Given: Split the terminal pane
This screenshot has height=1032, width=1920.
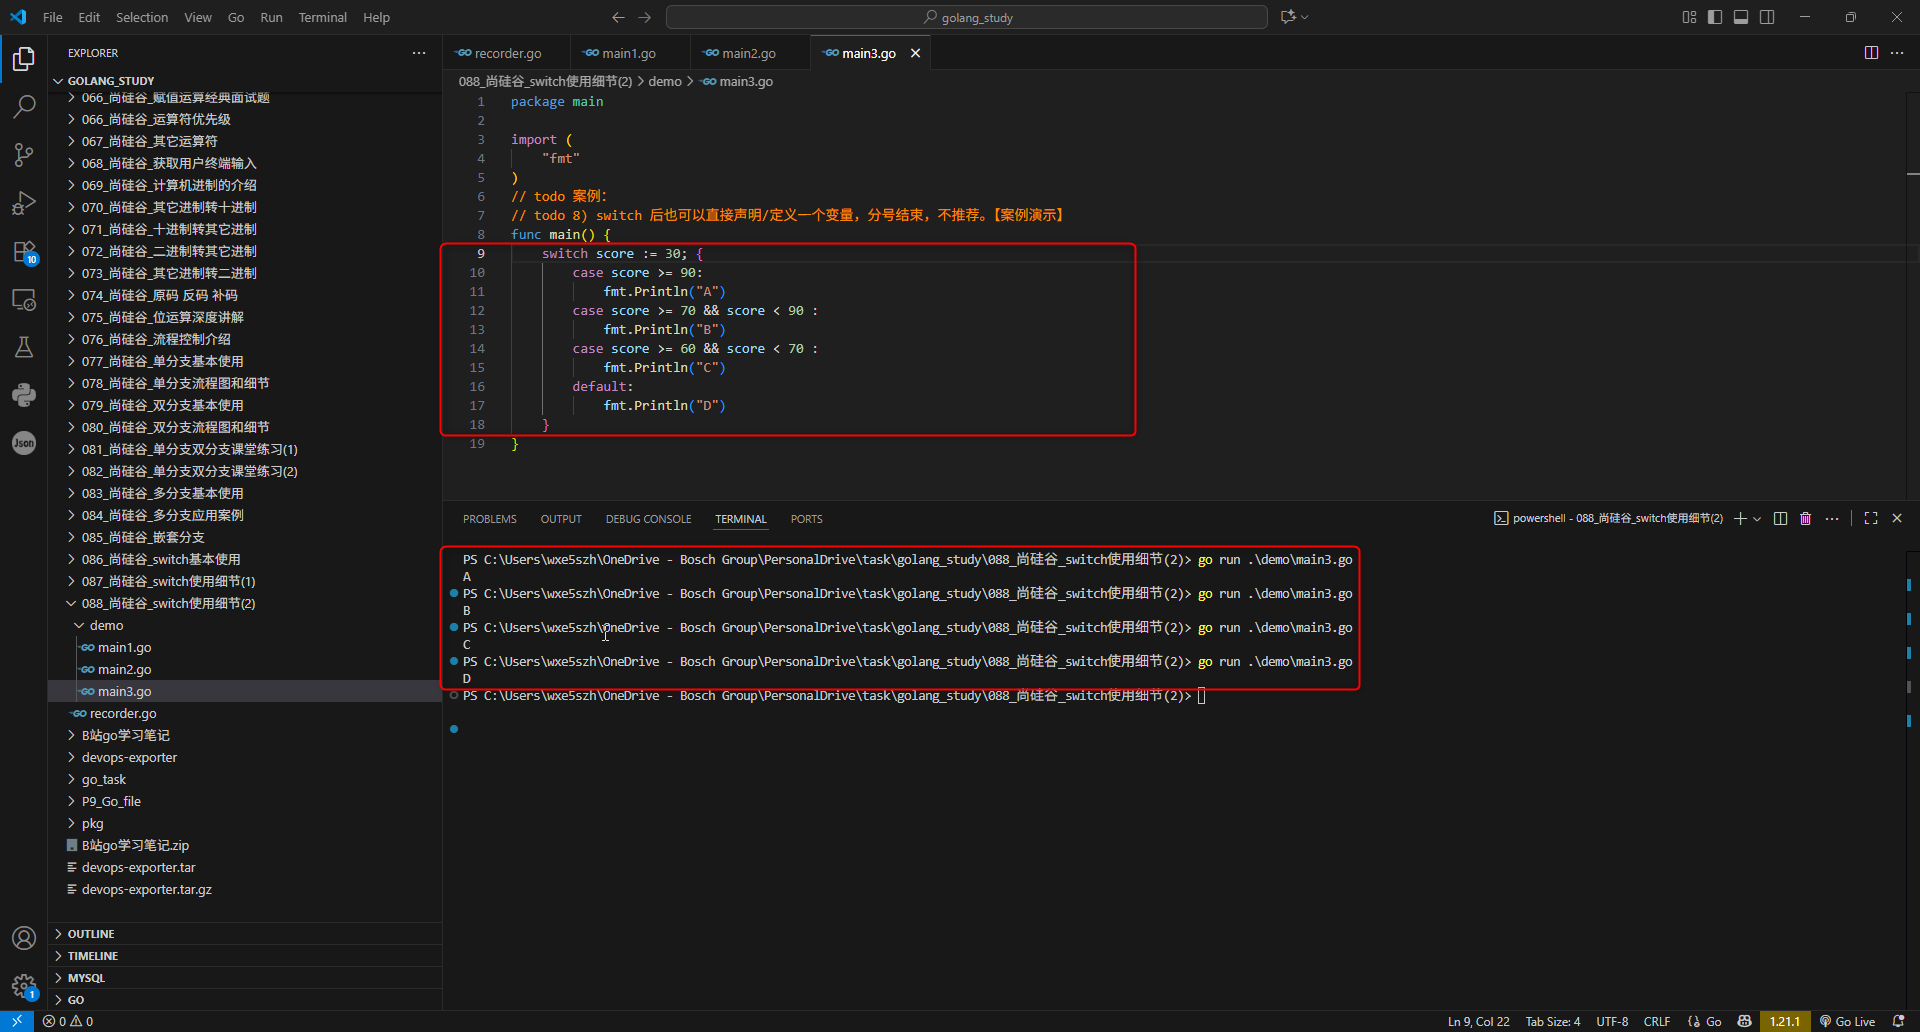Looking at the screenshot, I should 1780,518.
